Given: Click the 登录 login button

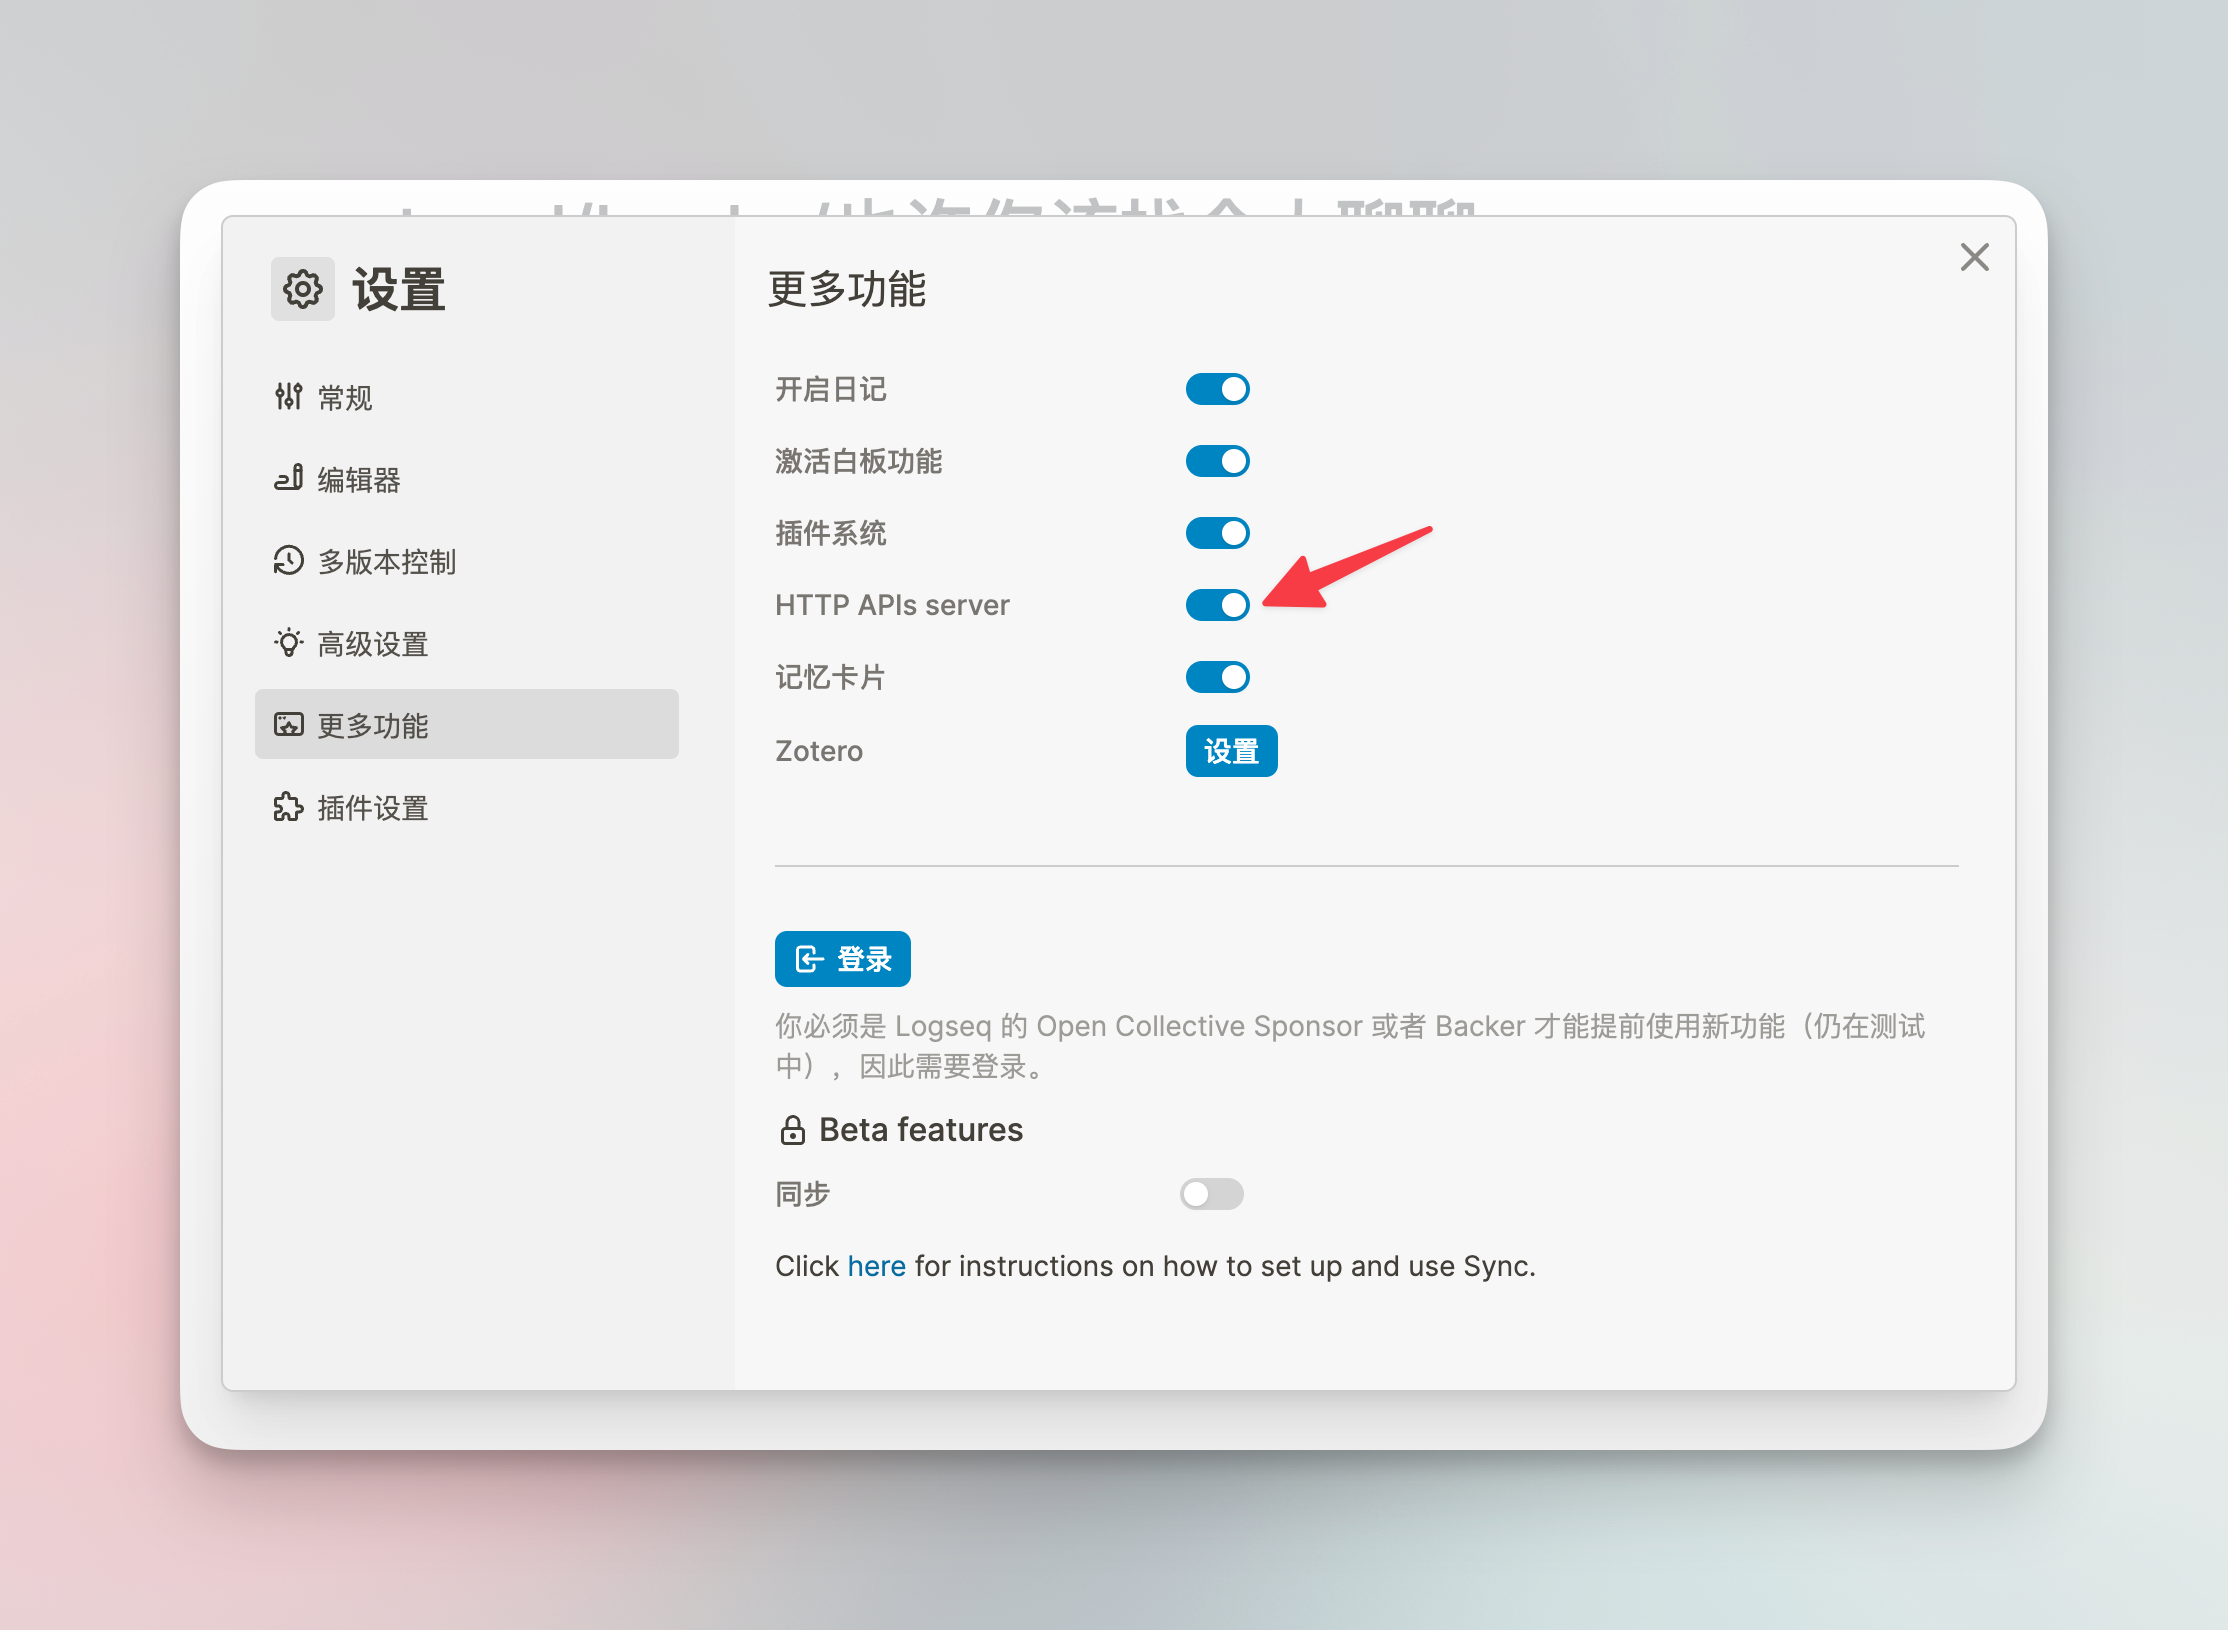Looking at the screenshot, I should tap(842, 958).
